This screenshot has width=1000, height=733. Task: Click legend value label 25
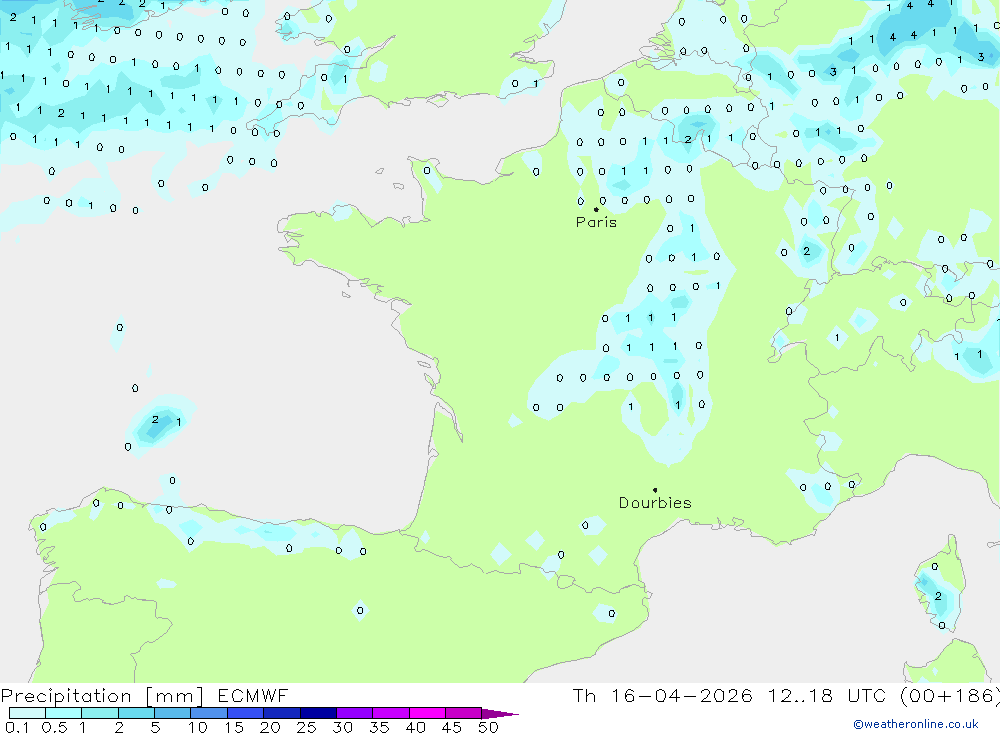tap(307, 727)
